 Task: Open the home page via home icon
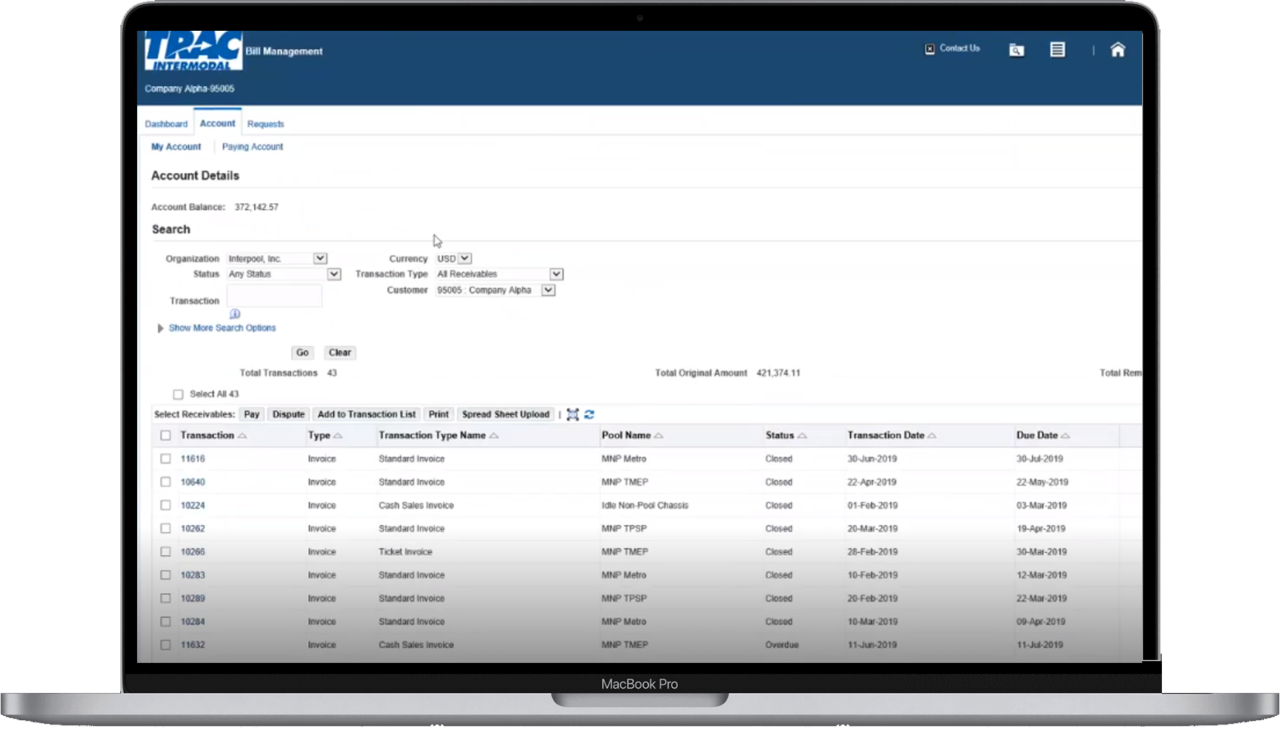click(1117, 49)
